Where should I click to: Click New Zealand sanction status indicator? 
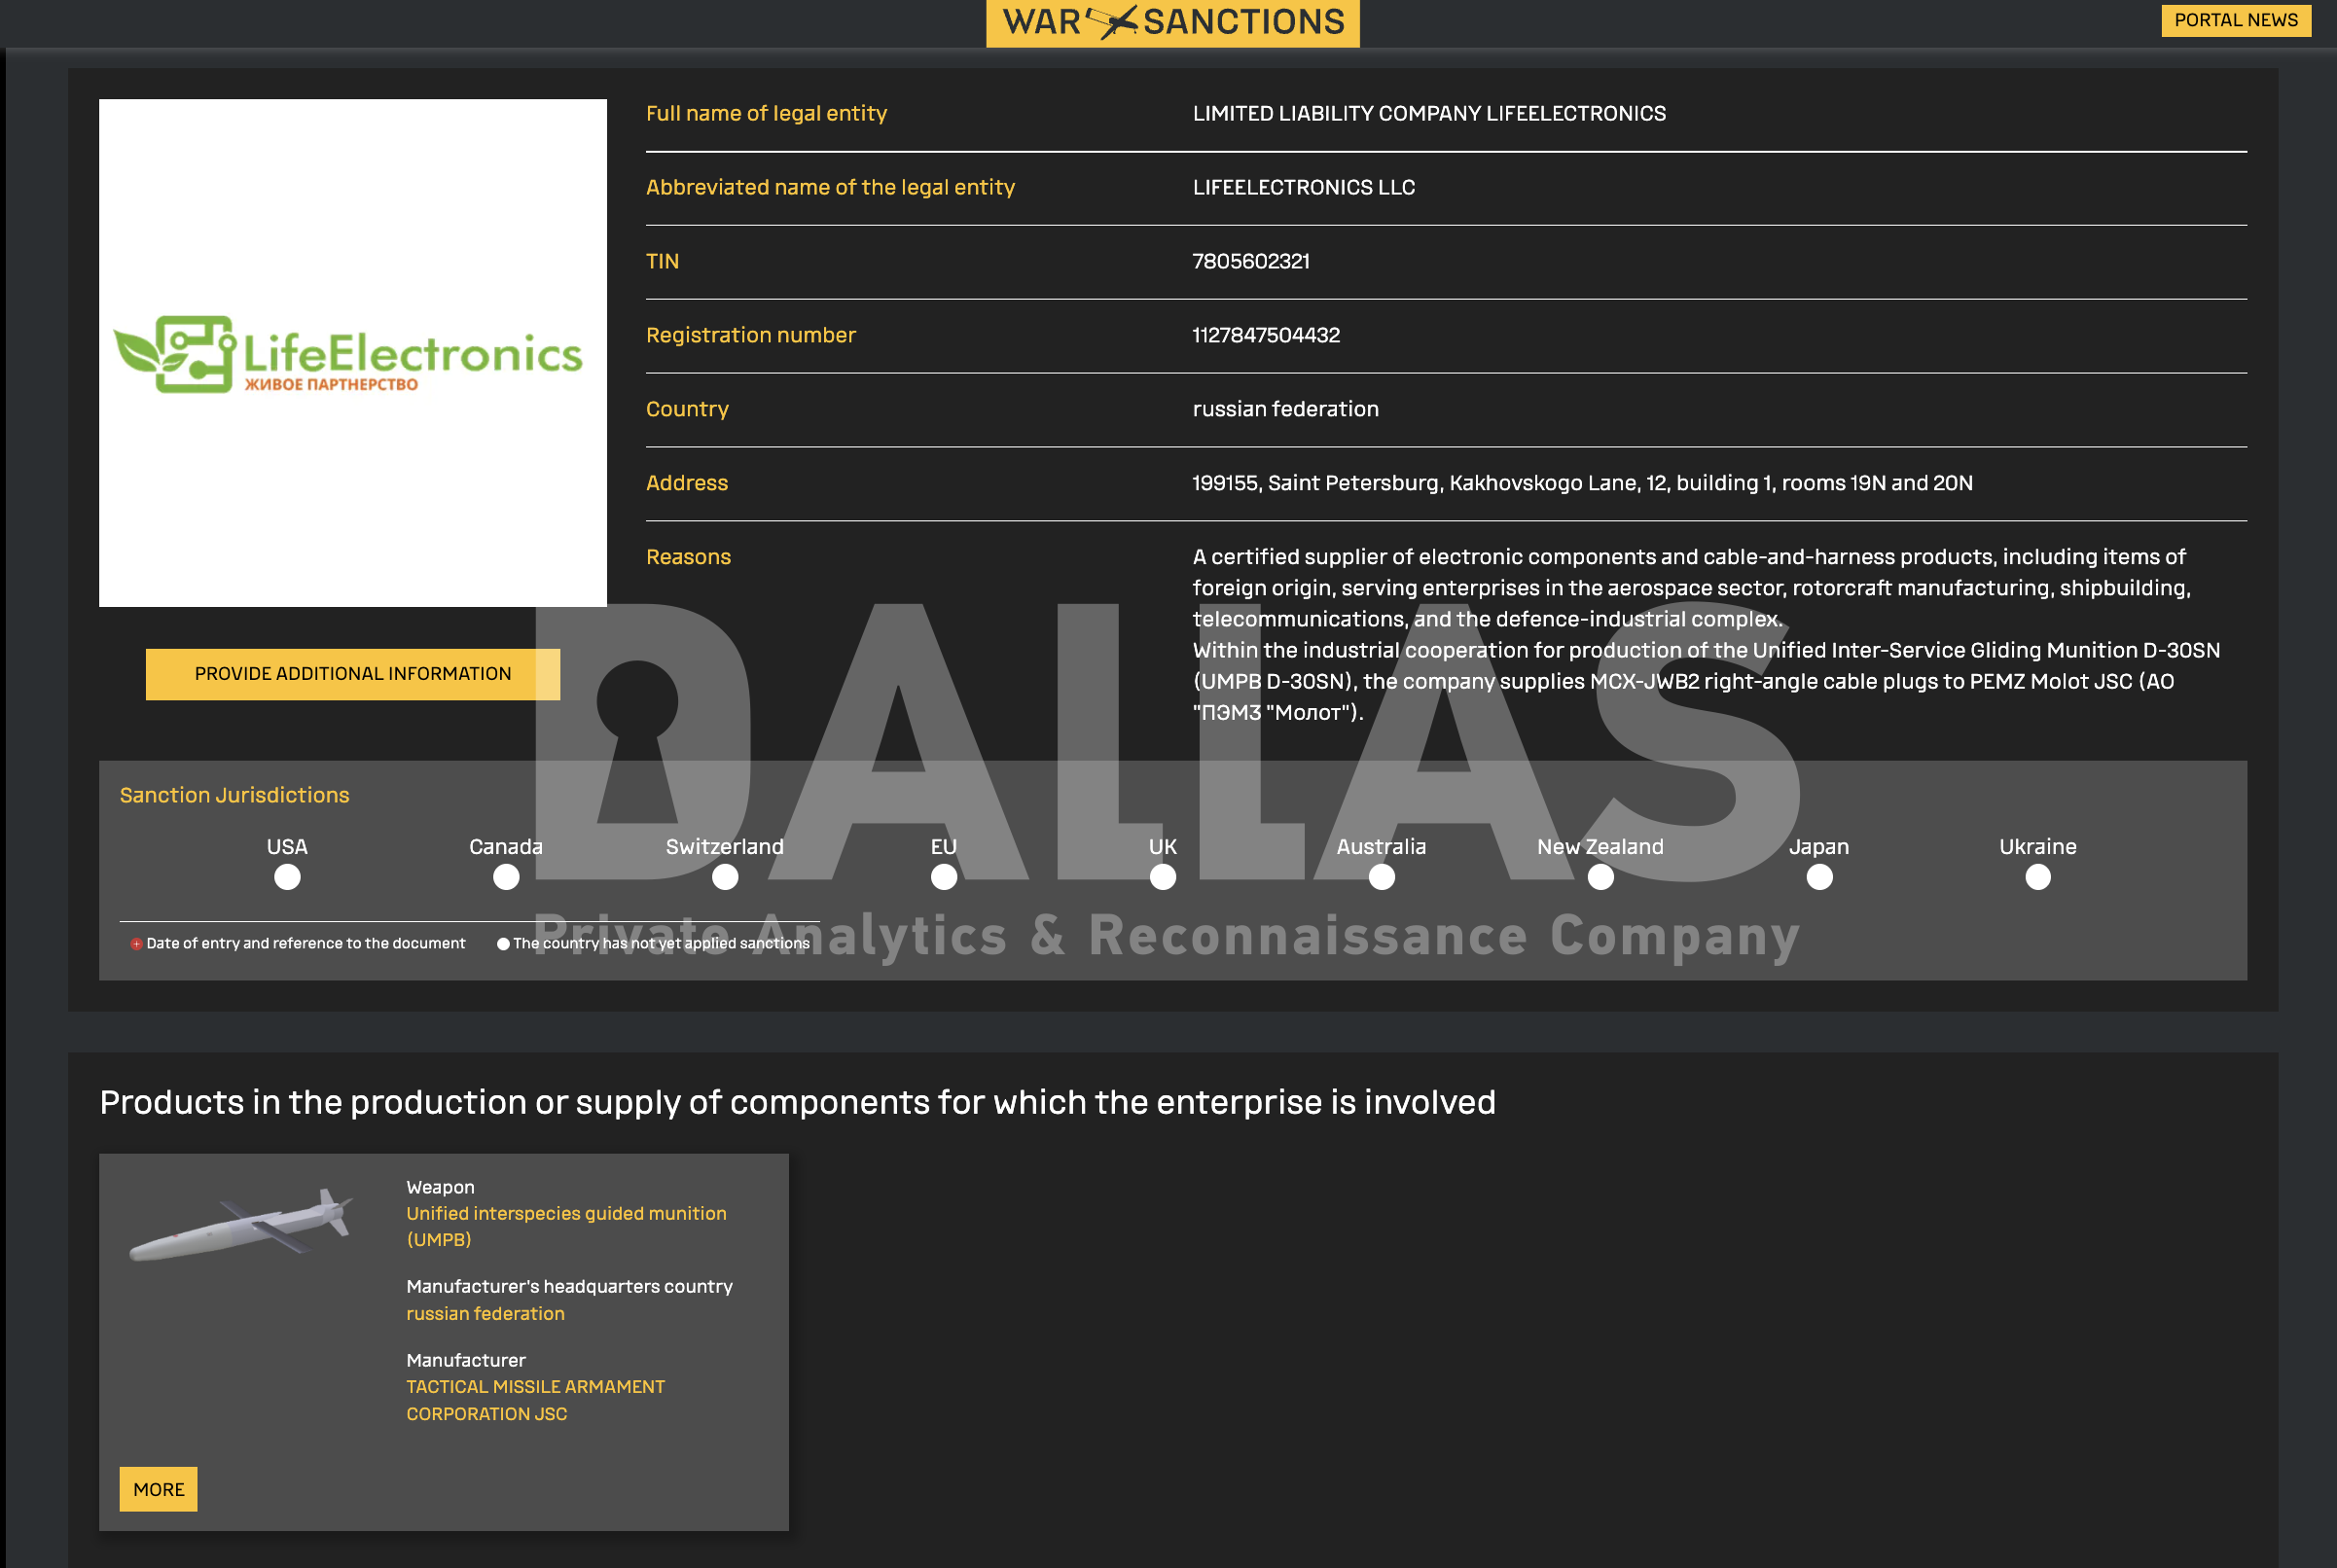1600,877
